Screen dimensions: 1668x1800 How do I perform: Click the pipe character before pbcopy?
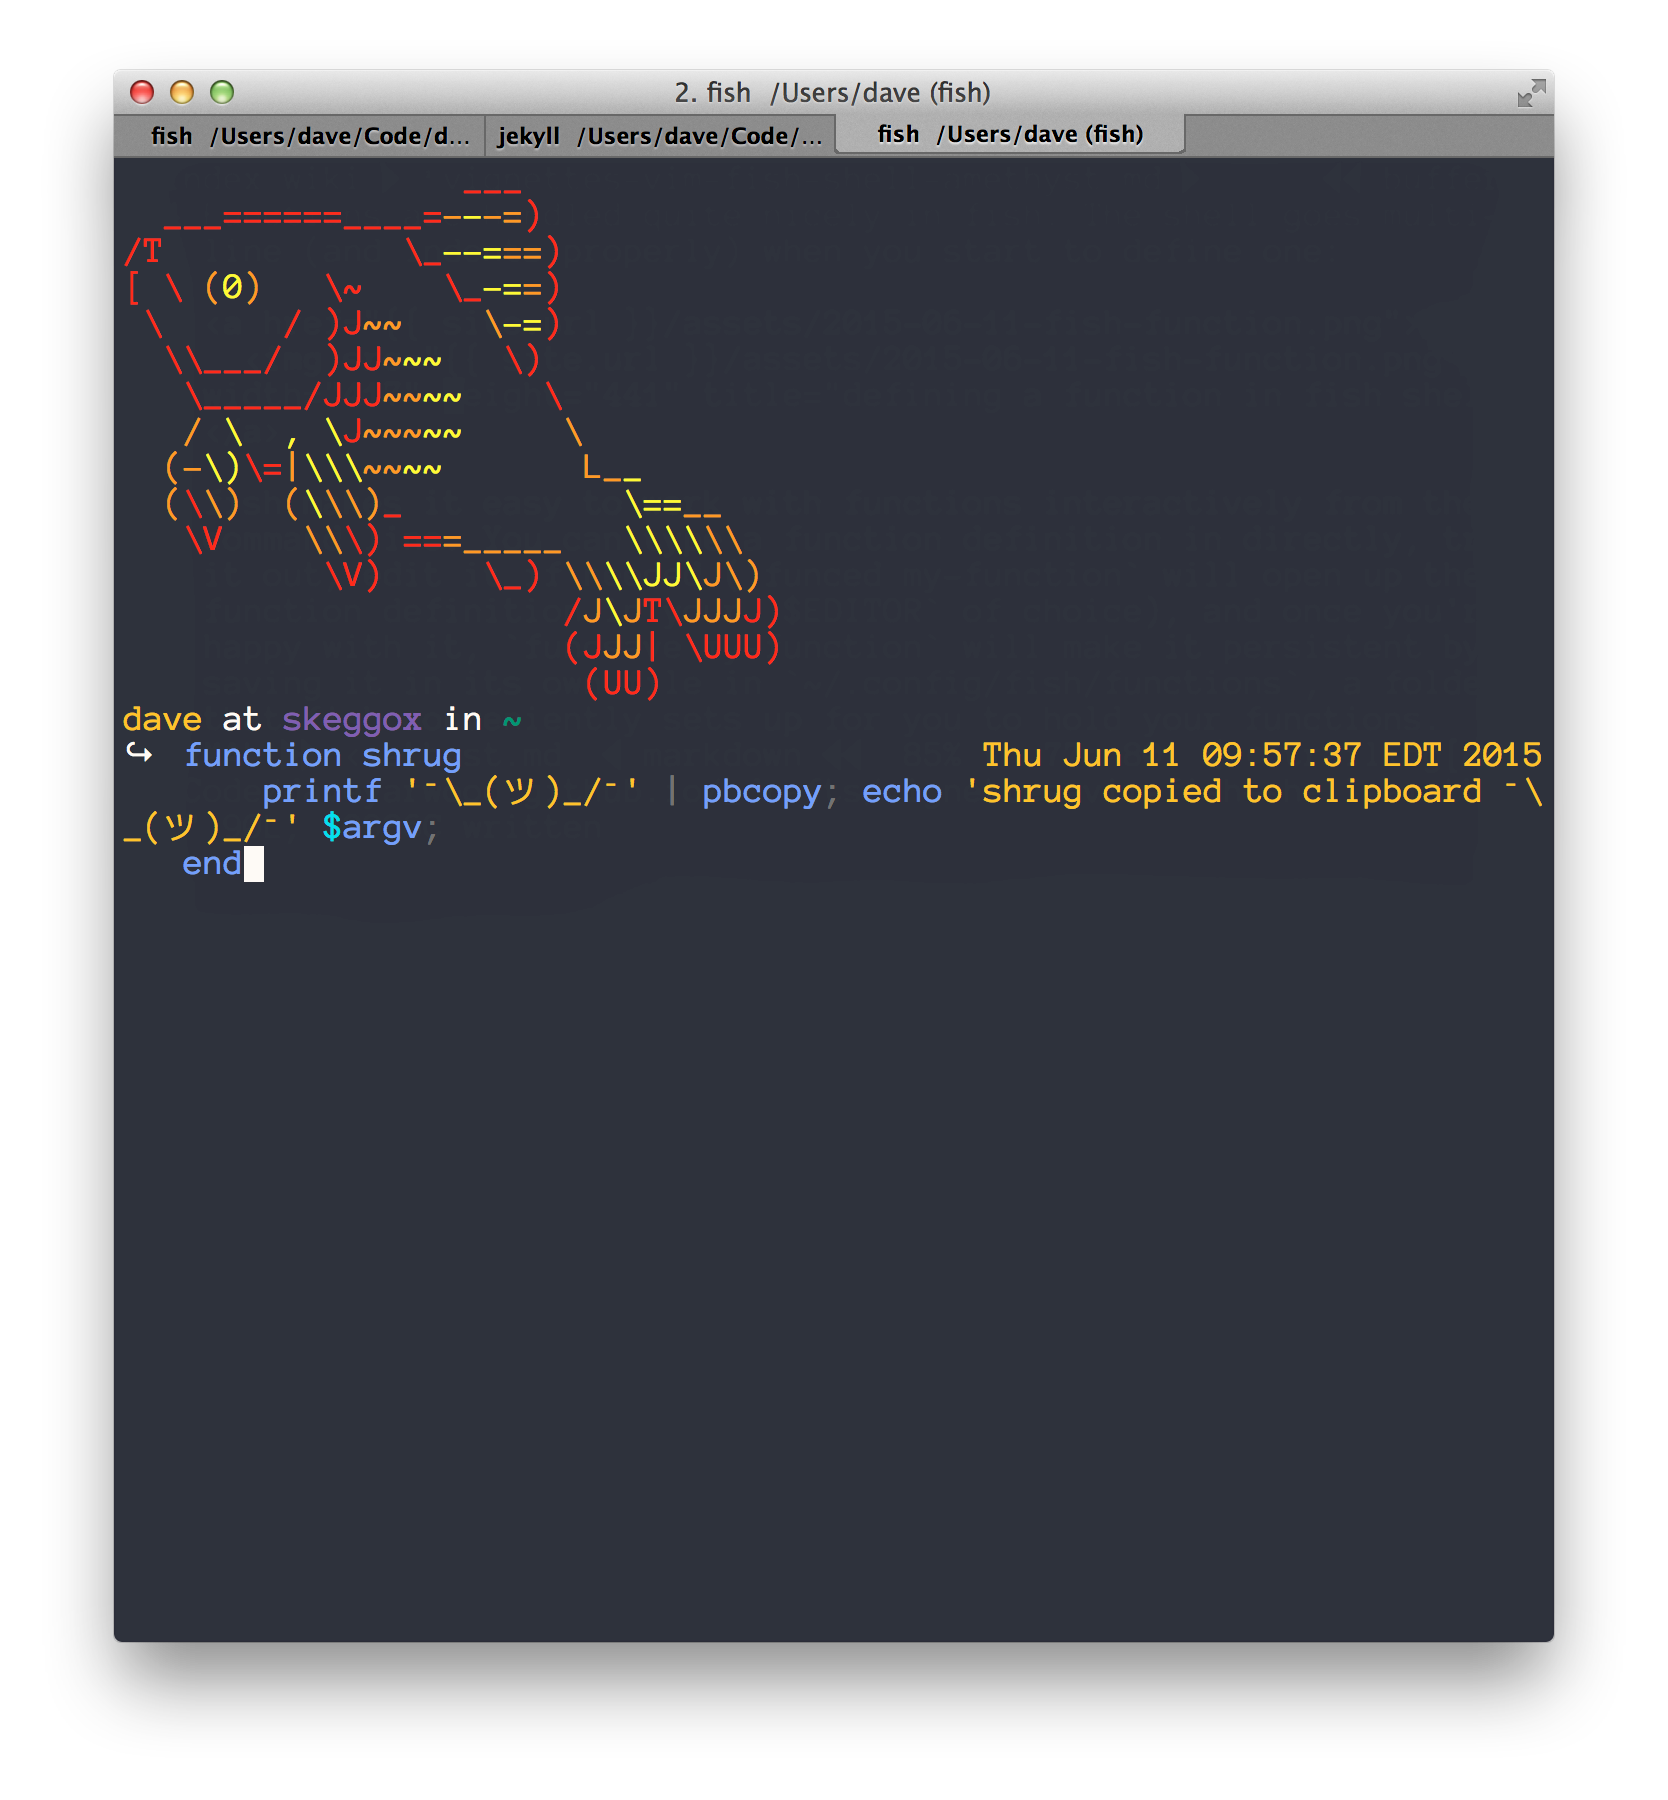tap(672, 791)
